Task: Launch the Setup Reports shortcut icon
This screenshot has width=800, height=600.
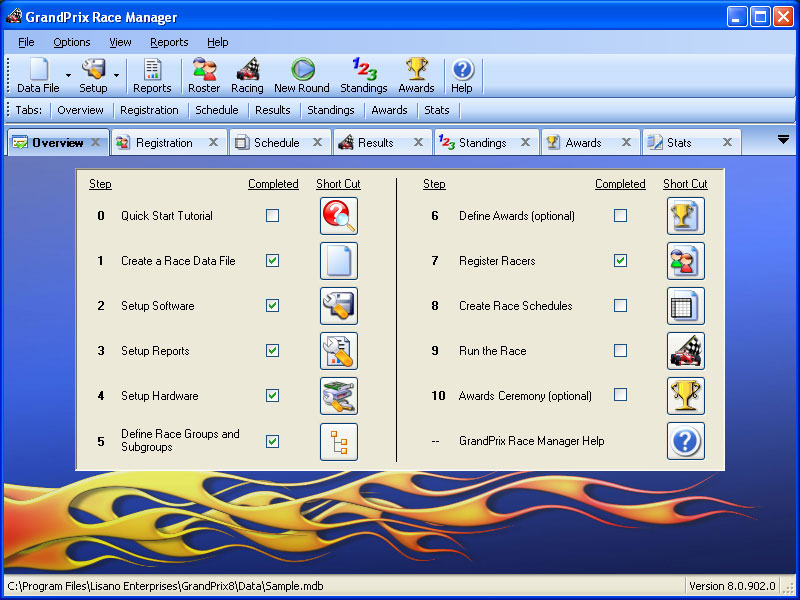Action: [339, 351]
